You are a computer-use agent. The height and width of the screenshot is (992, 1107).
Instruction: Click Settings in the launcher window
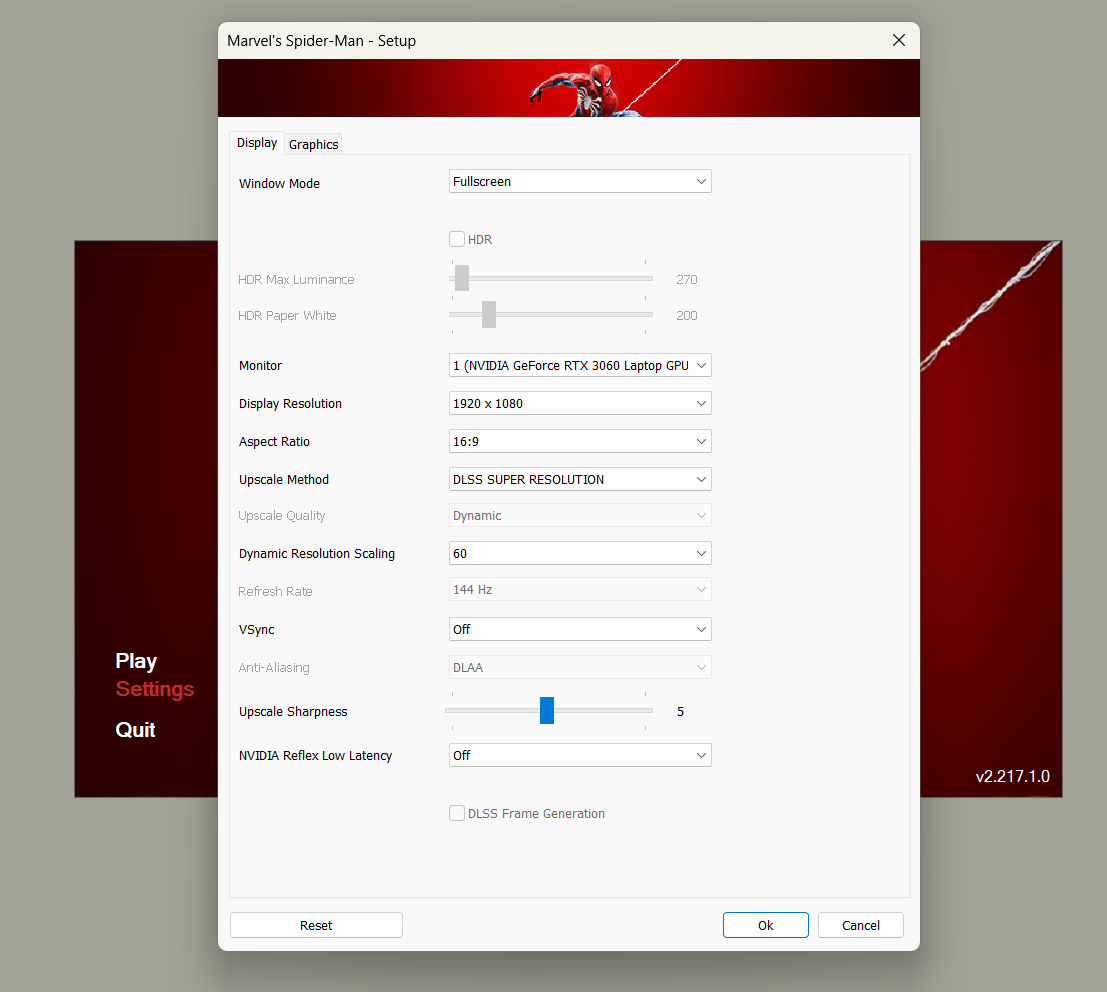pos(155,689)
